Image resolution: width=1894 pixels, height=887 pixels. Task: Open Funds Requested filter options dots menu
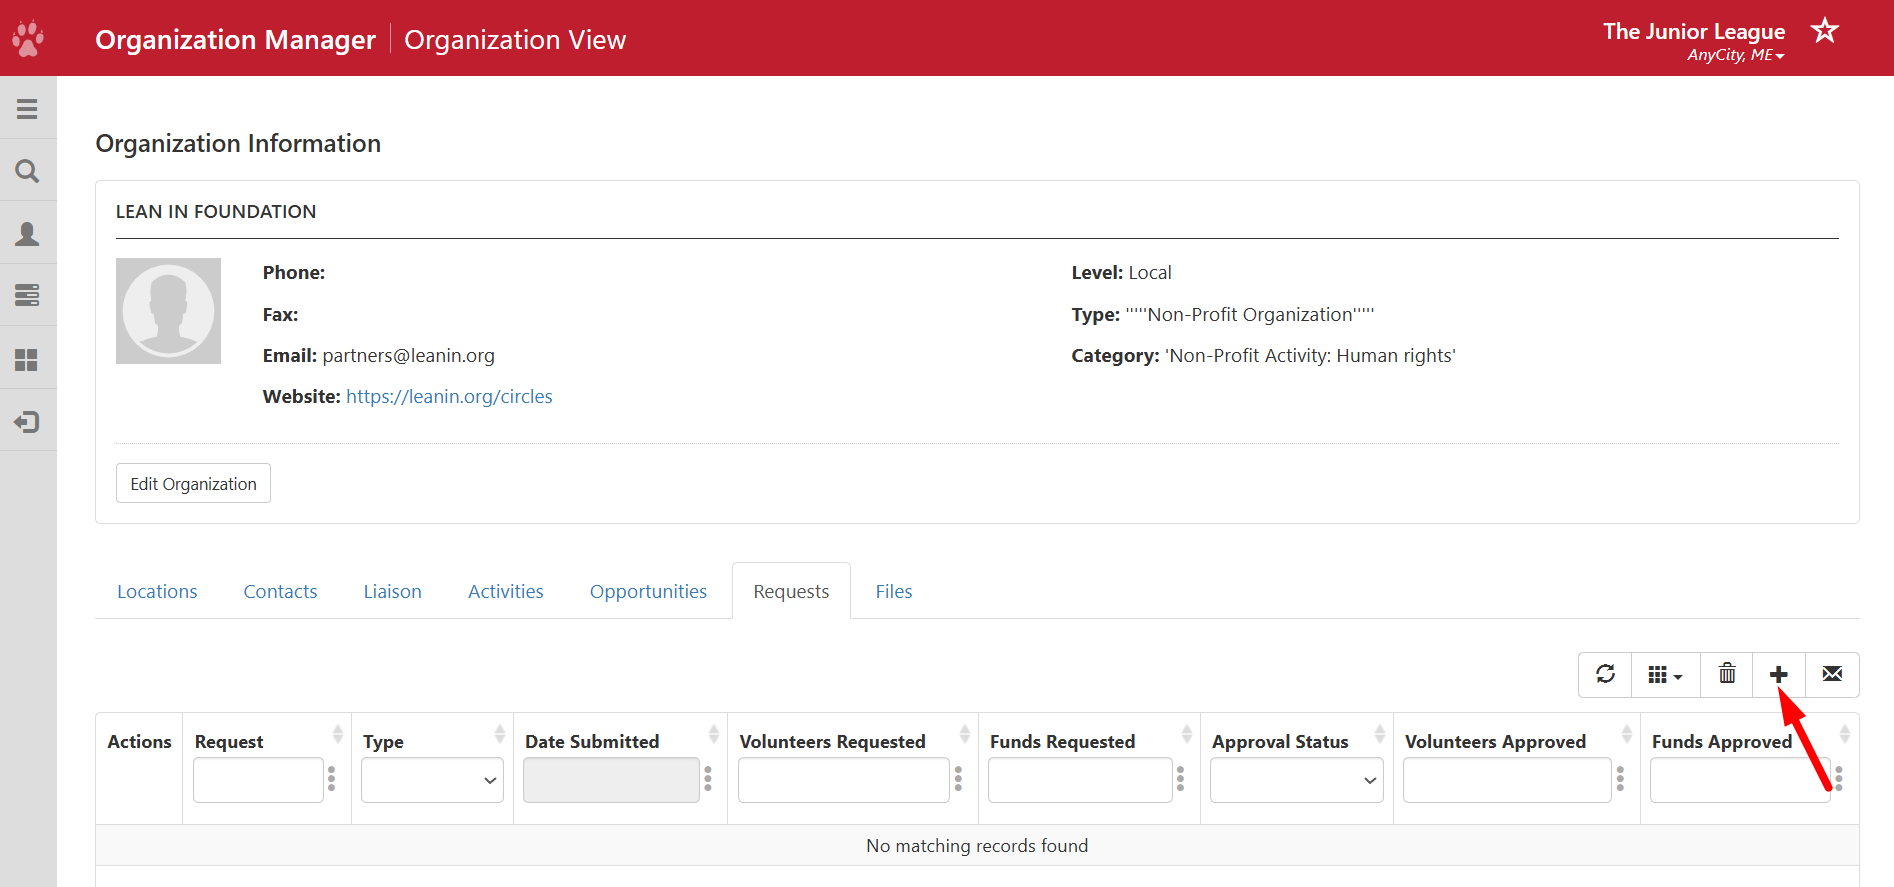(1181, 779)
